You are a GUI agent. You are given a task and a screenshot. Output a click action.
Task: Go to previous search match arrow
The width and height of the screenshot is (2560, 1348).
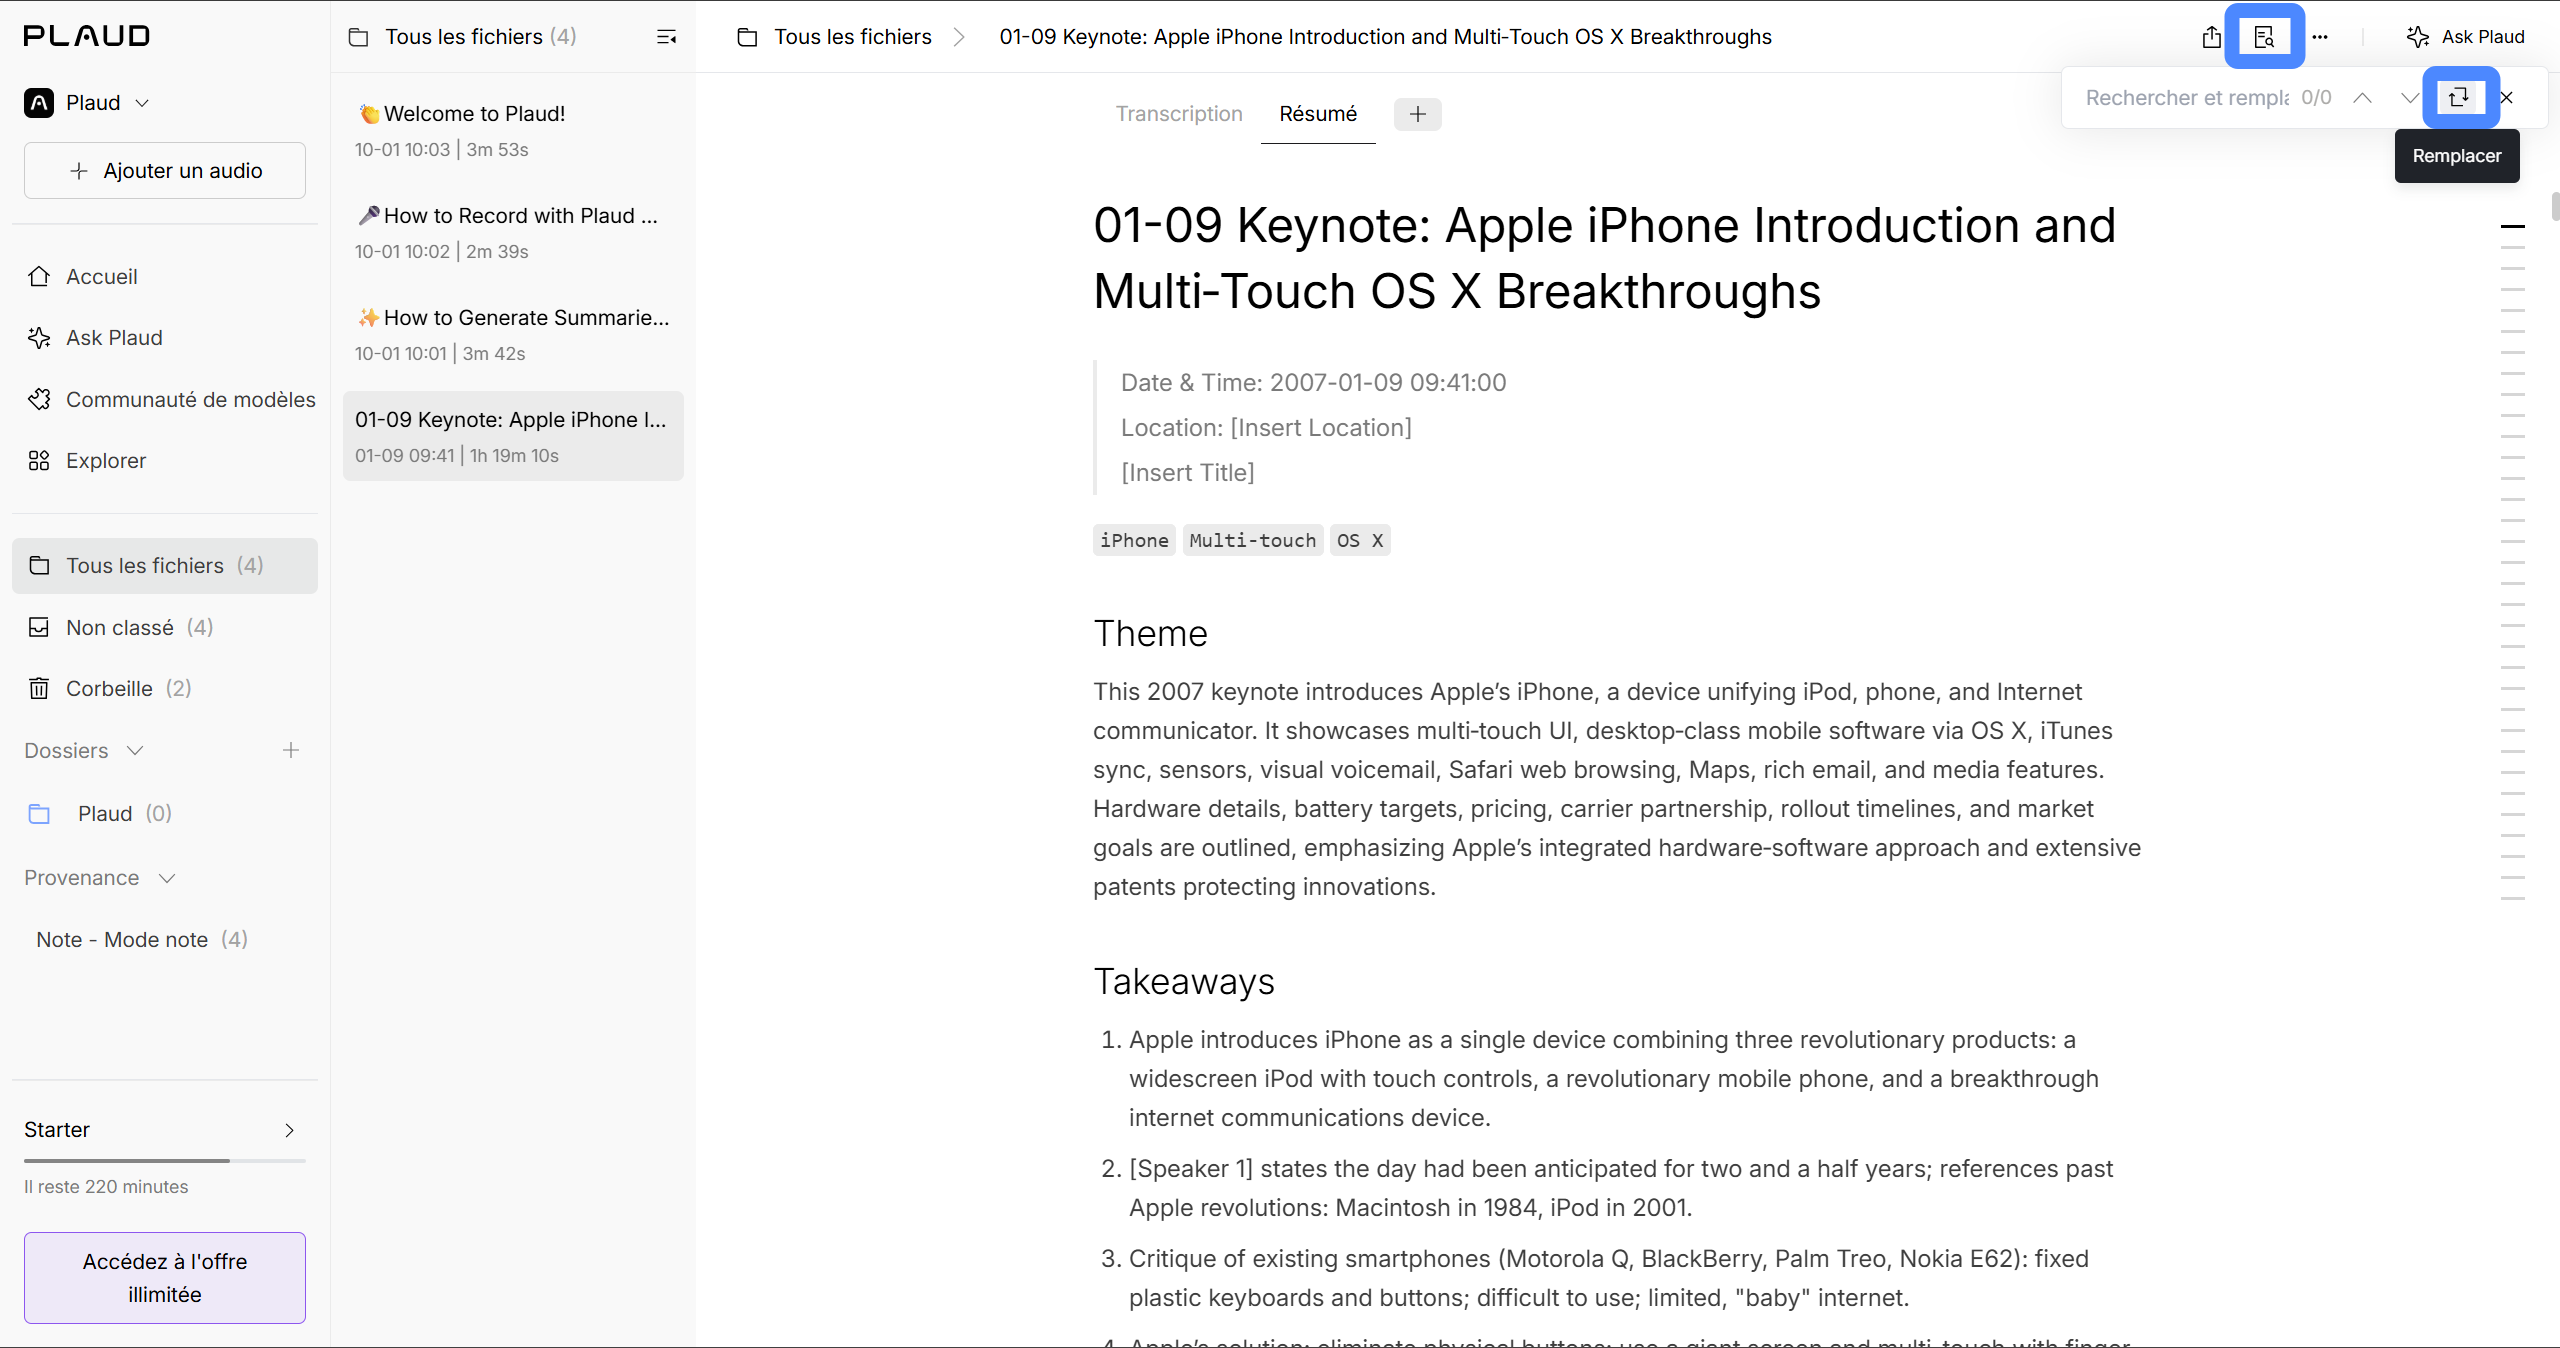(x=2363, y=98)
